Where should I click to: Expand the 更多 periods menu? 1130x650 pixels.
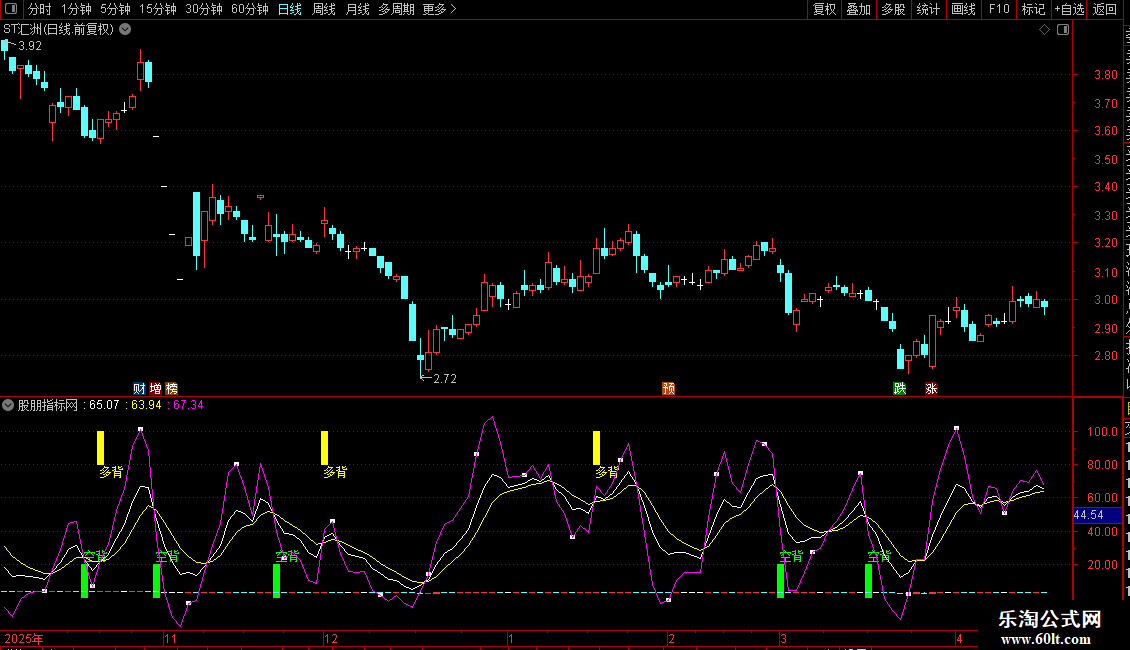[x=439, y=9]
